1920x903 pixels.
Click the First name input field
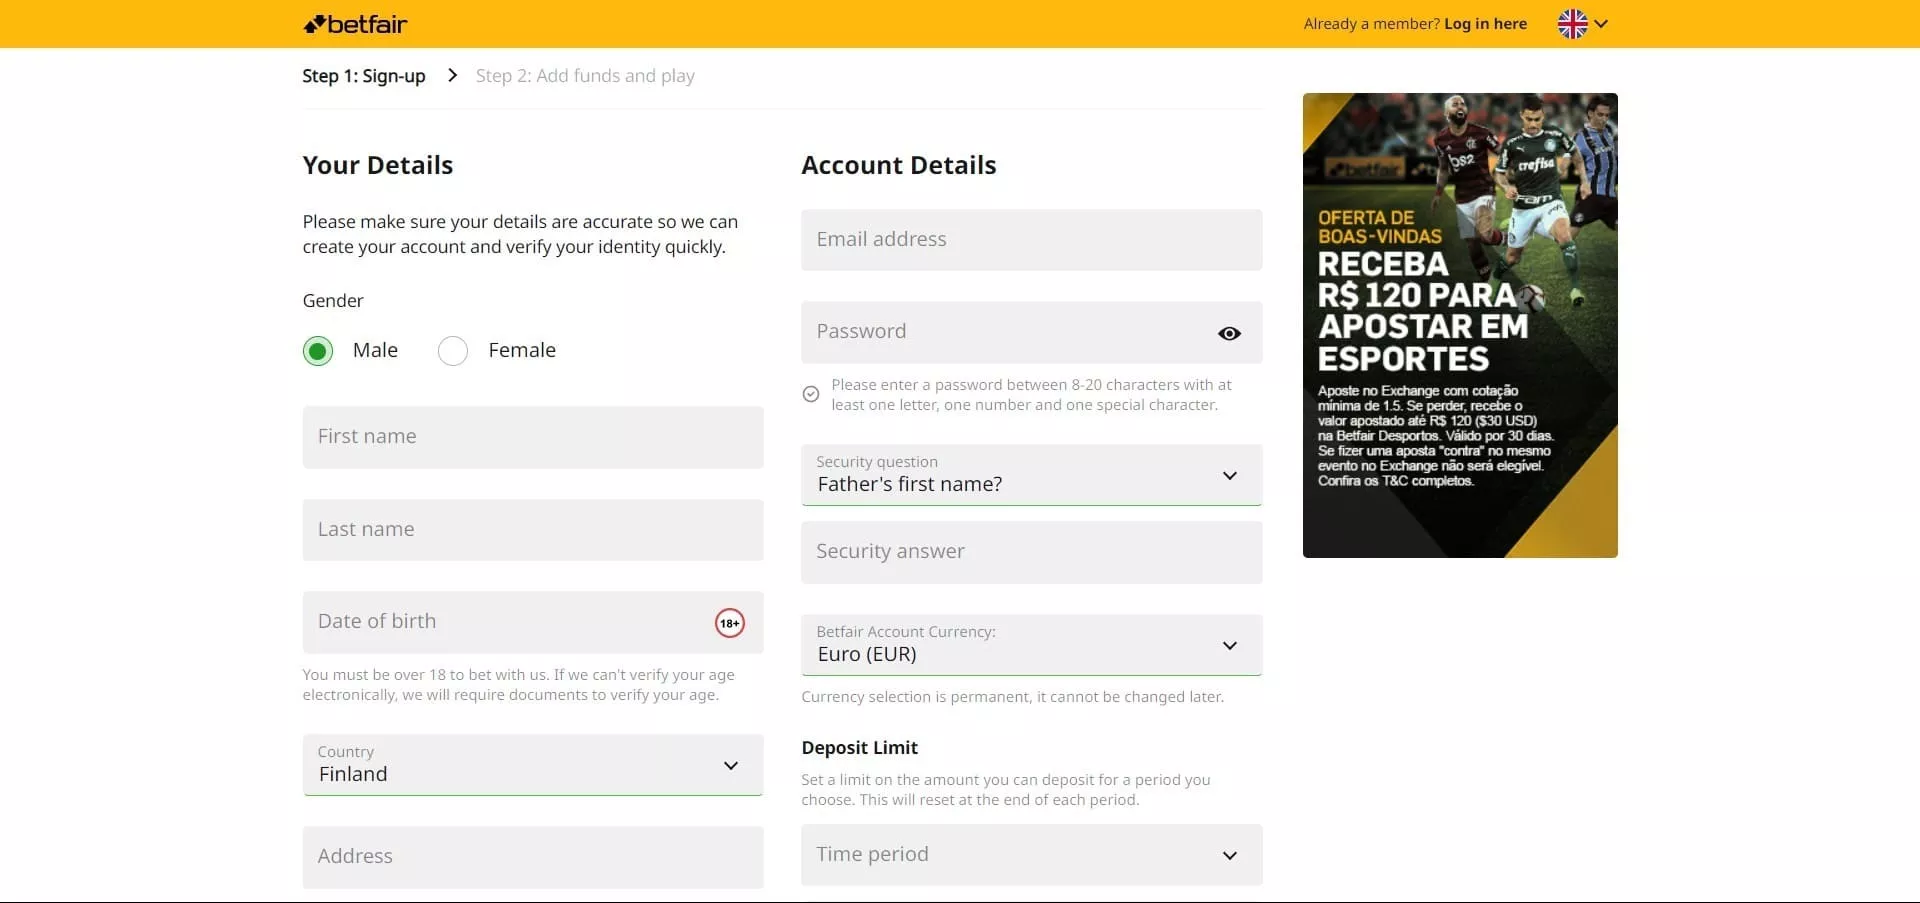pyautogui.click(x=532, y=437)
